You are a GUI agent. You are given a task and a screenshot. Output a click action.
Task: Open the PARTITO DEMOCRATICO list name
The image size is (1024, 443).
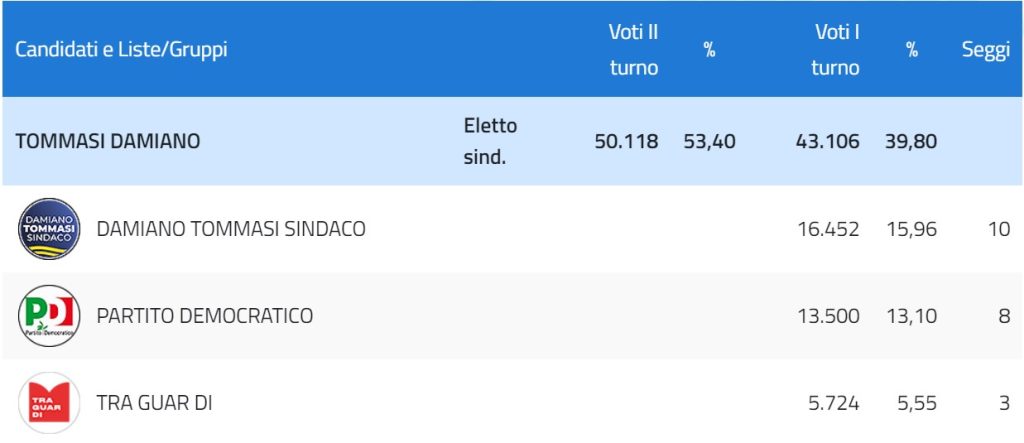point(205,316)
